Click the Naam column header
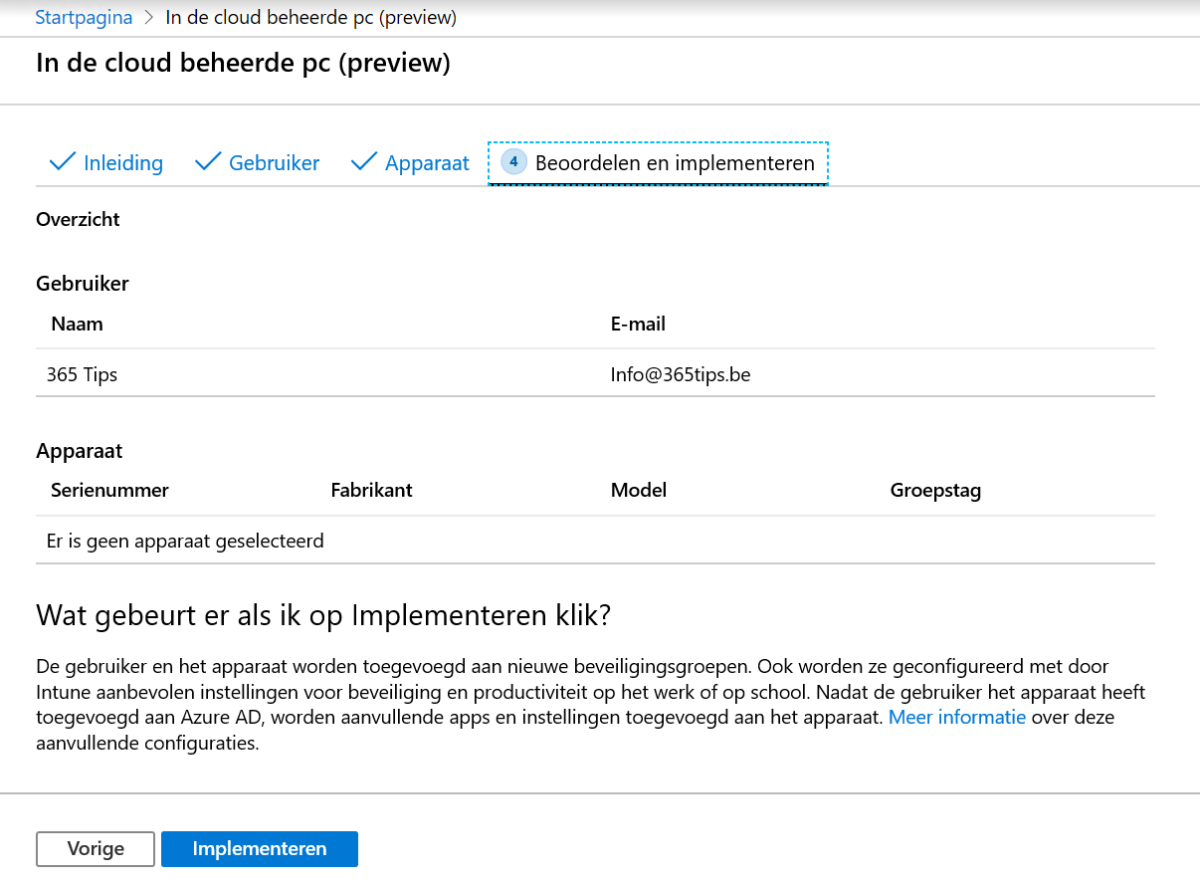This screenshot has width=1200, height=883. pos(77,323)
